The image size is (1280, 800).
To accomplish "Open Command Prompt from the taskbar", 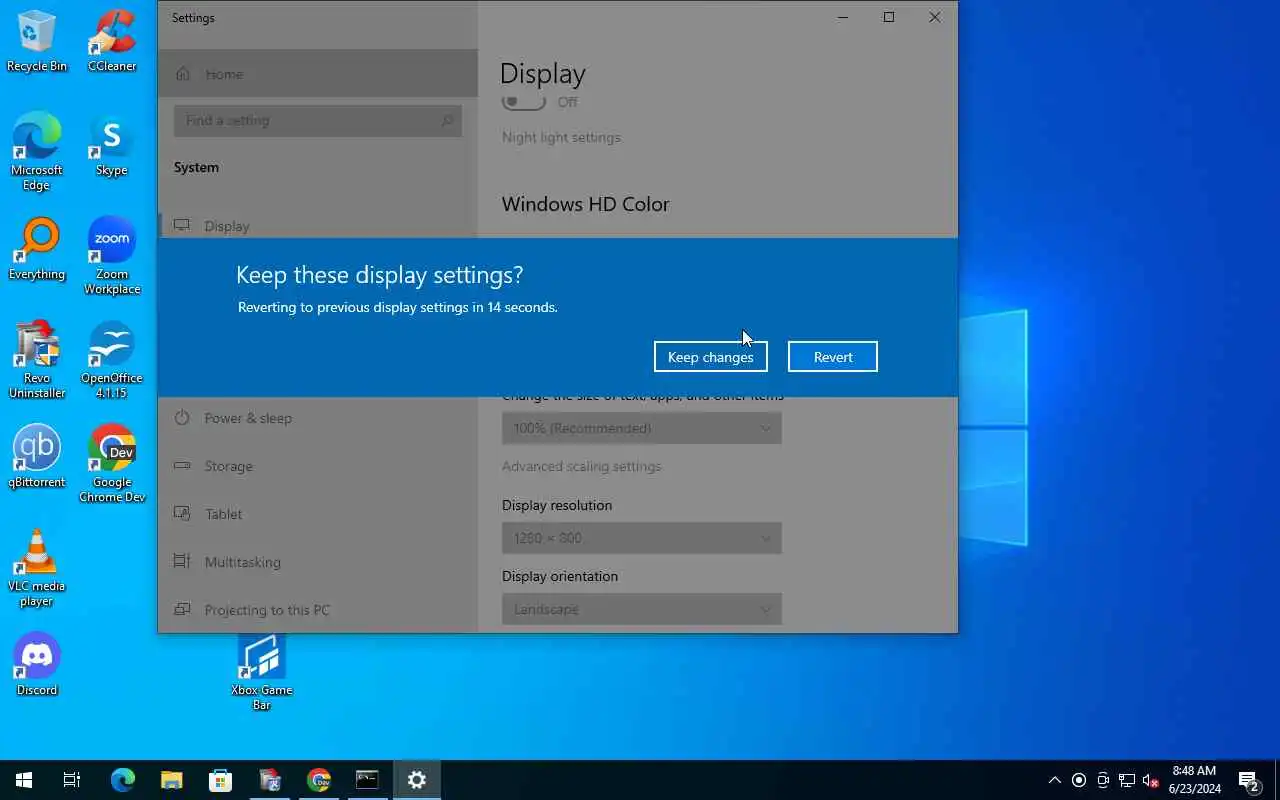I will [x=368, y=780].
